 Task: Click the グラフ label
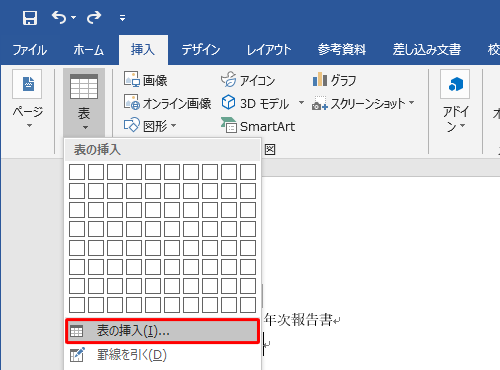tap(344, 80)
